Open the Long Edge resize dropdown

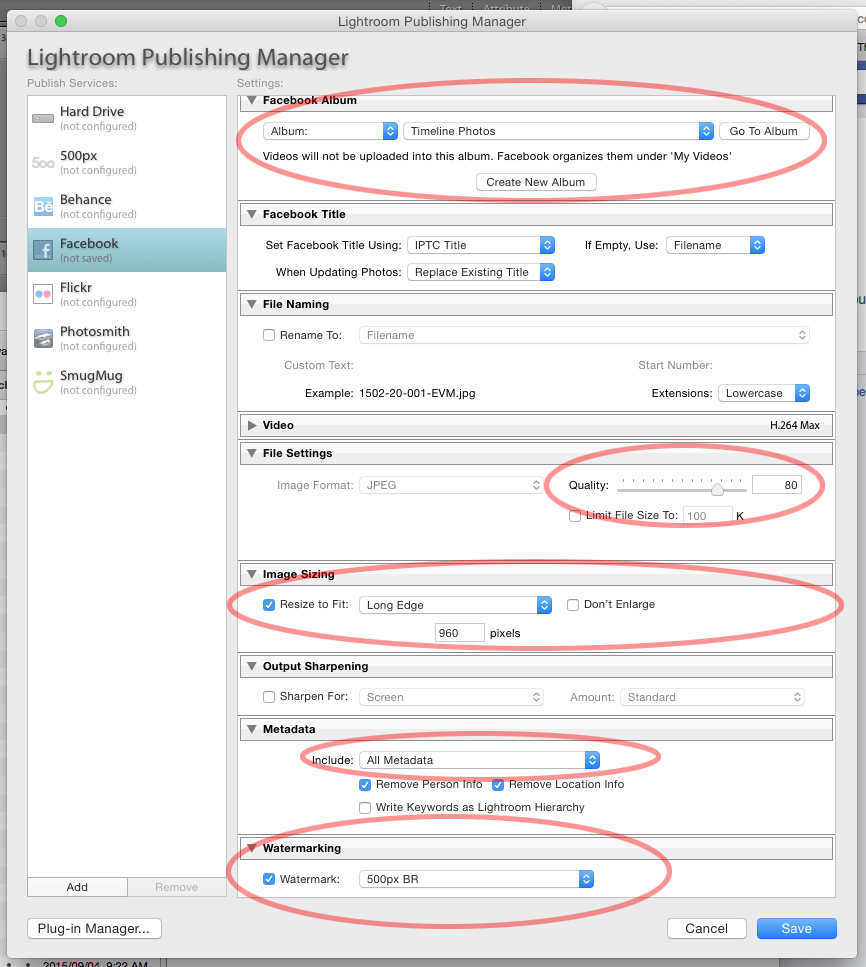pos(455,605)
